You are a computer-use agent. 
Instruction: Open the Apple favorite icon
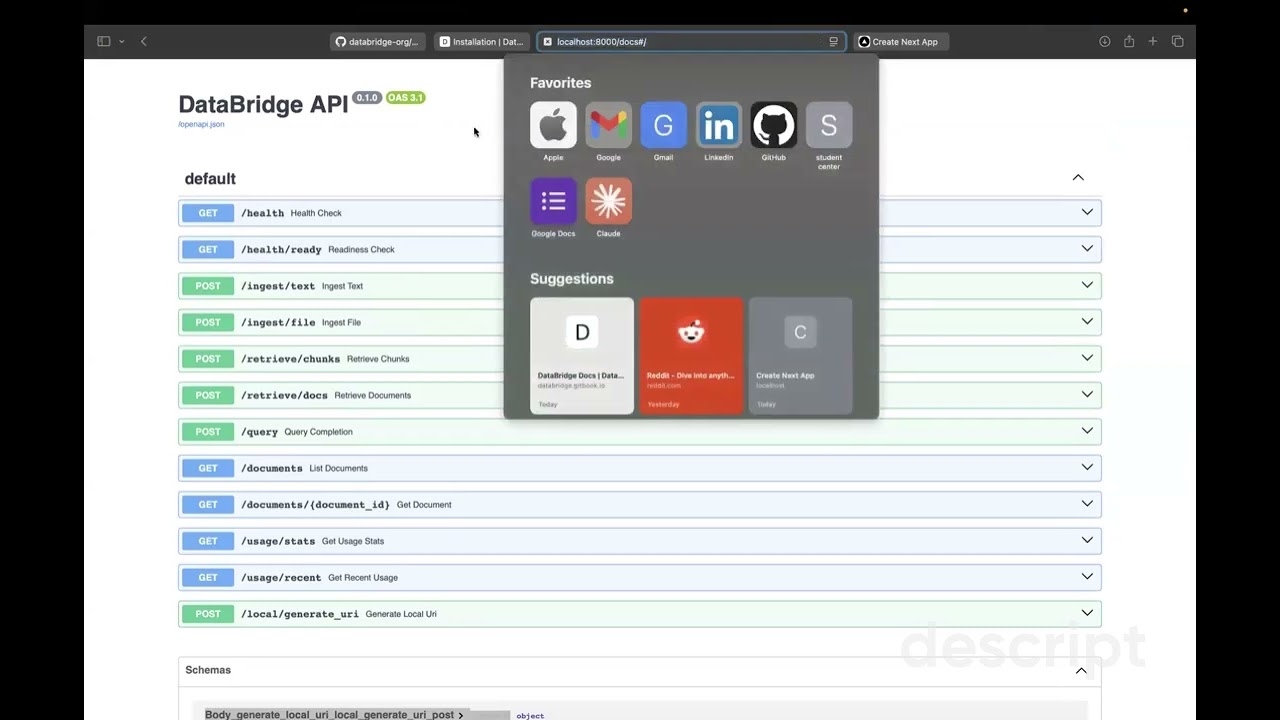point(553,125)
